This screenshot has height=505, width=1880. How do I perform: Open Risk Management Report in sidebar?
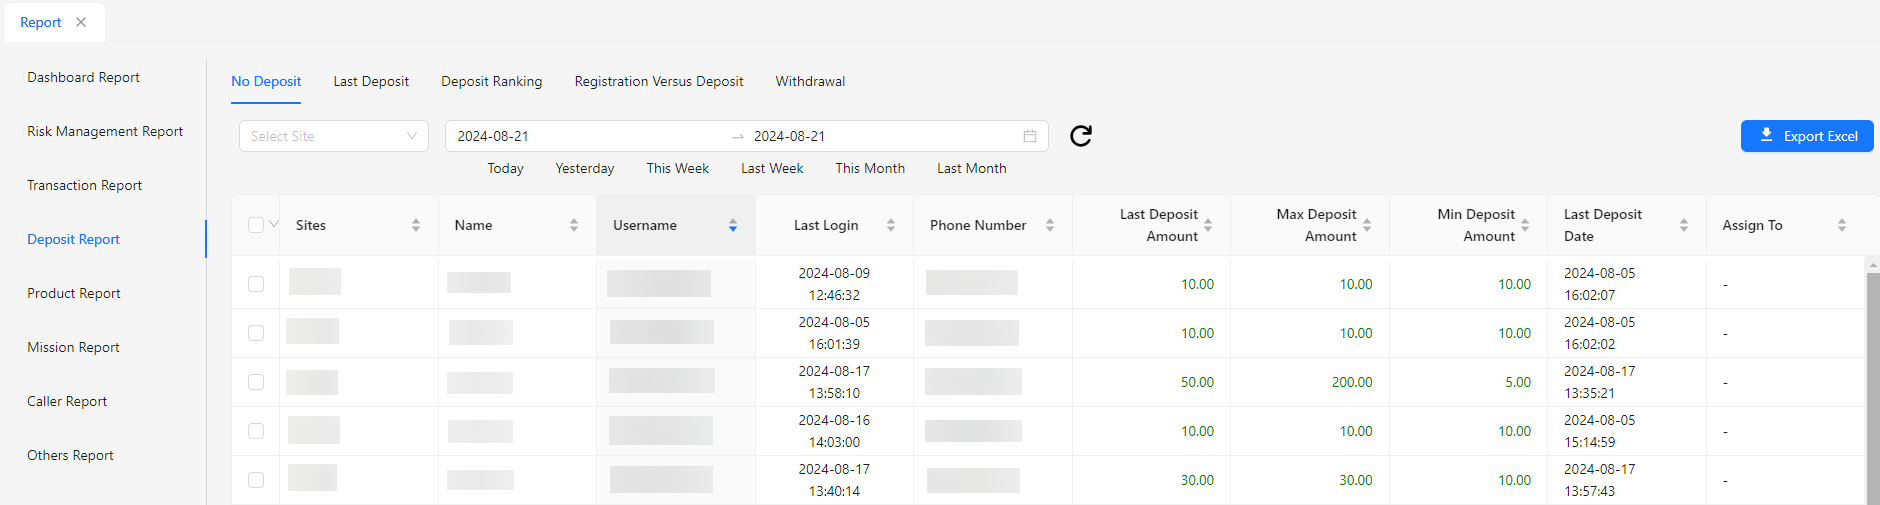[105, 131]
